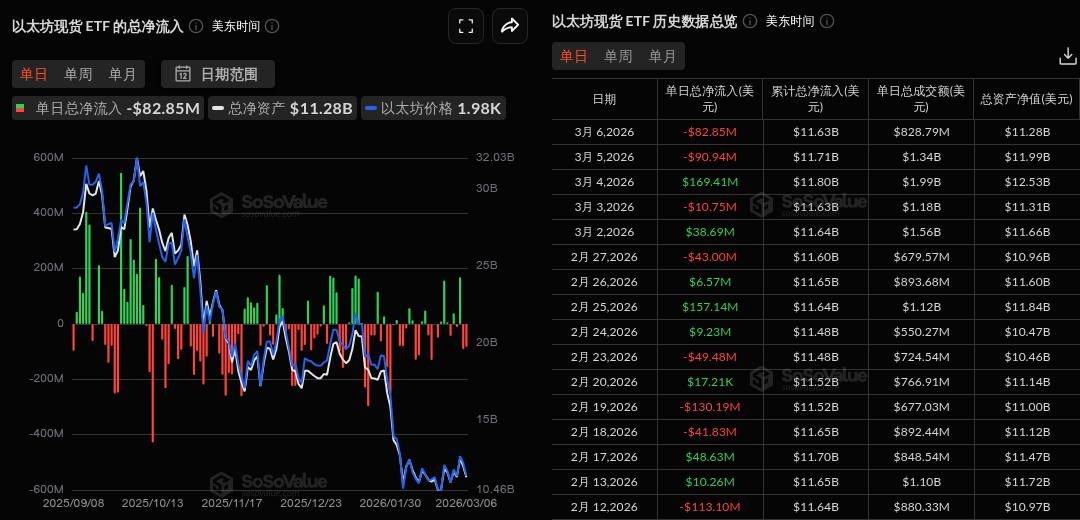Switch chart to 单周 view

pos(78,73)
